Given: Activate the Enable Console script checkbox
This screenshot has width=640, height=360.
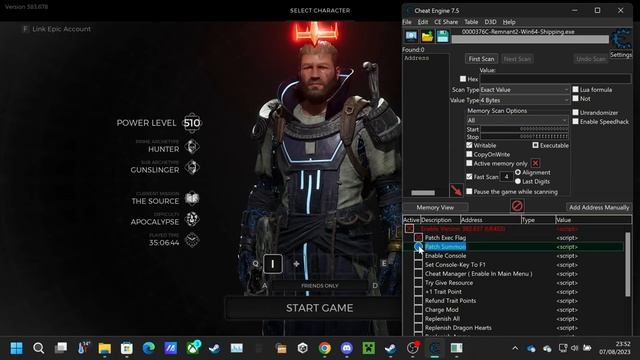Looking at the screenshot, I should click(418, 256).
